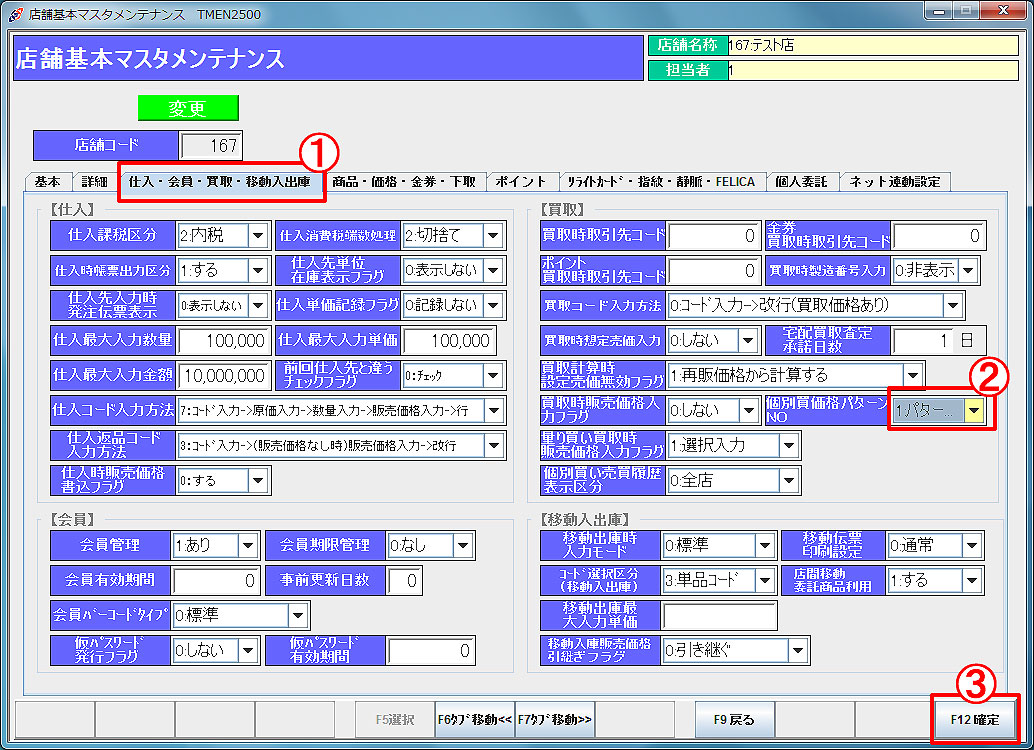Go to the ネット連動設定 tab

(x=895, y=182)
